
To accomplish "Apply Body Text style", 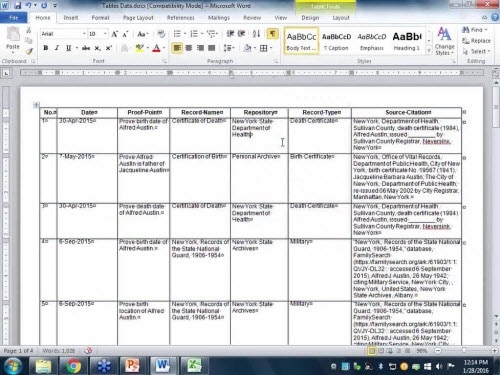I will click(301, 41).
